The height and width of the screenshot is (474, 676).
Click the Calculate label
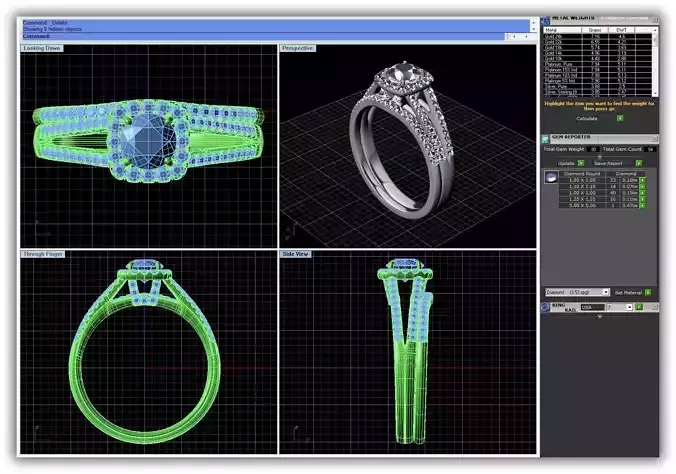pos(587,118)
